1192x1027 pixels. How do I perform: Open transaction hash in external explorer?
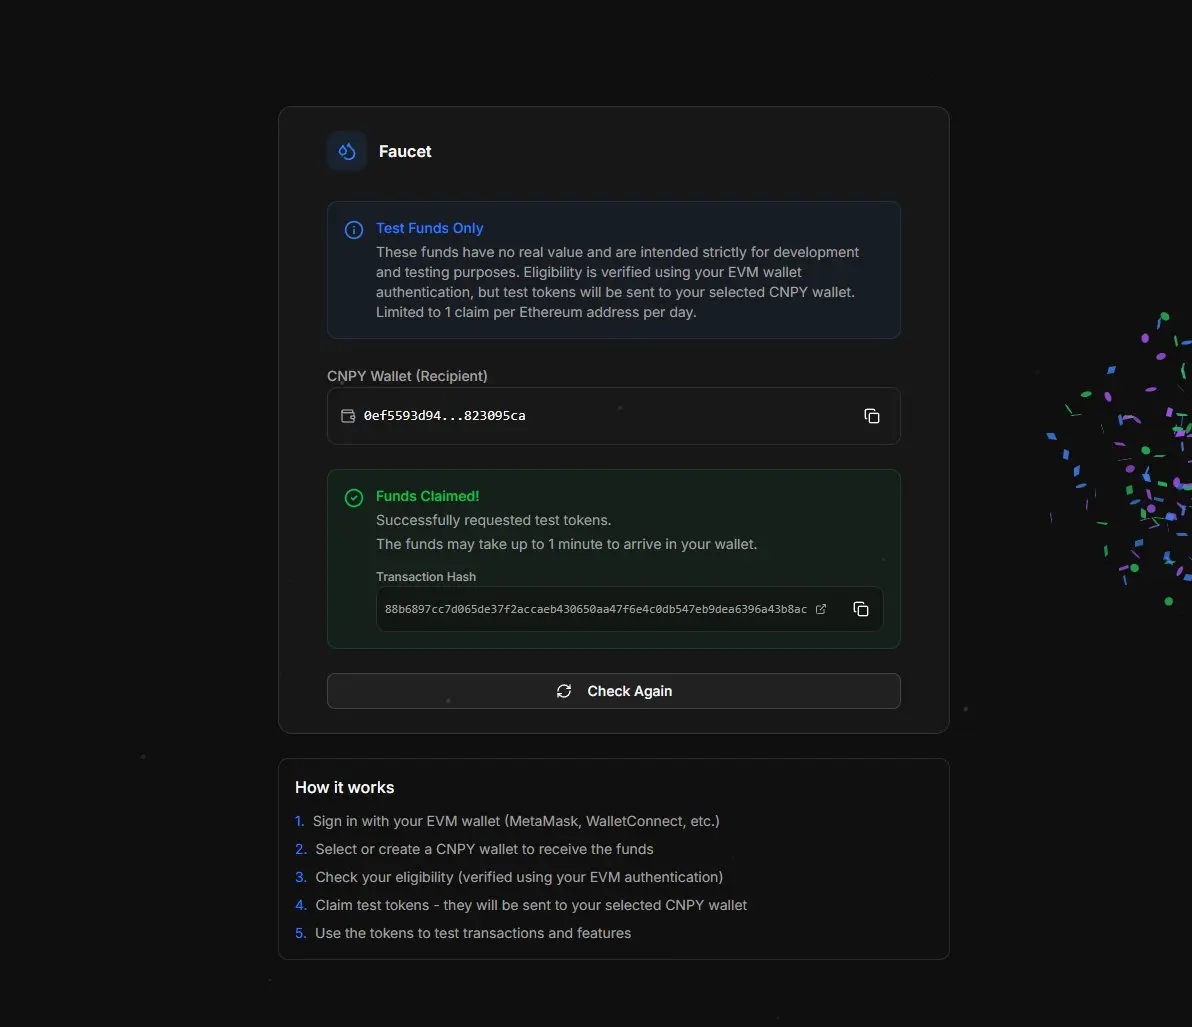[x=821, y=609]
